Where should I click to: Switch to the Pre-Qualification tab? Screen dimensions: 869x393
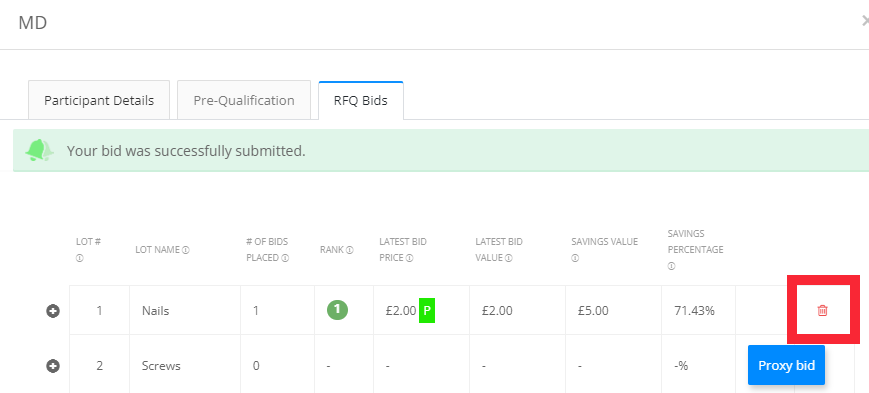(244, 100)
